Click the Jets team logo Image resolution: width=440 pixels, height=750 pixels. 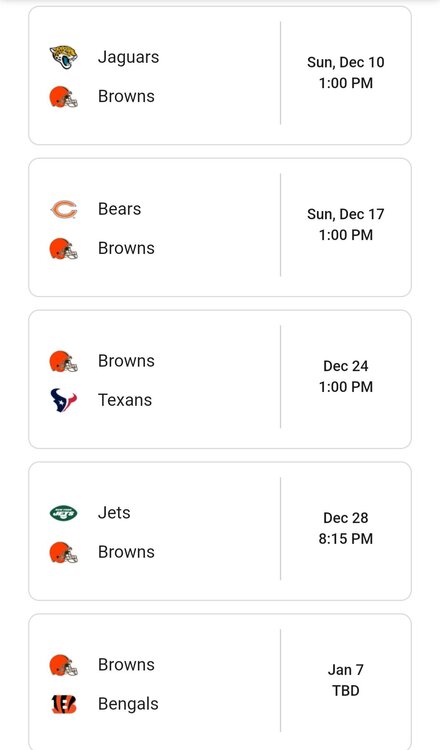(x=64, y=513)
